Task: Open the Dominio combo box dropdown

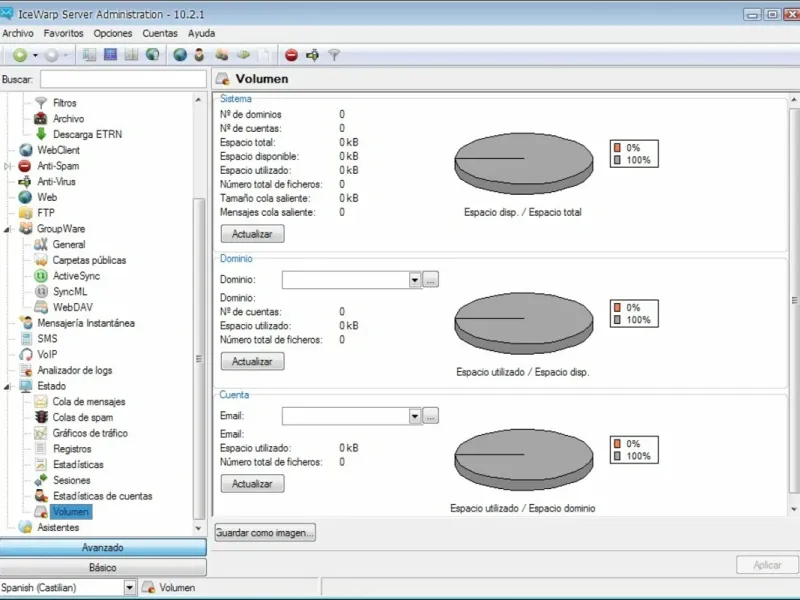Action: (414, 280)
